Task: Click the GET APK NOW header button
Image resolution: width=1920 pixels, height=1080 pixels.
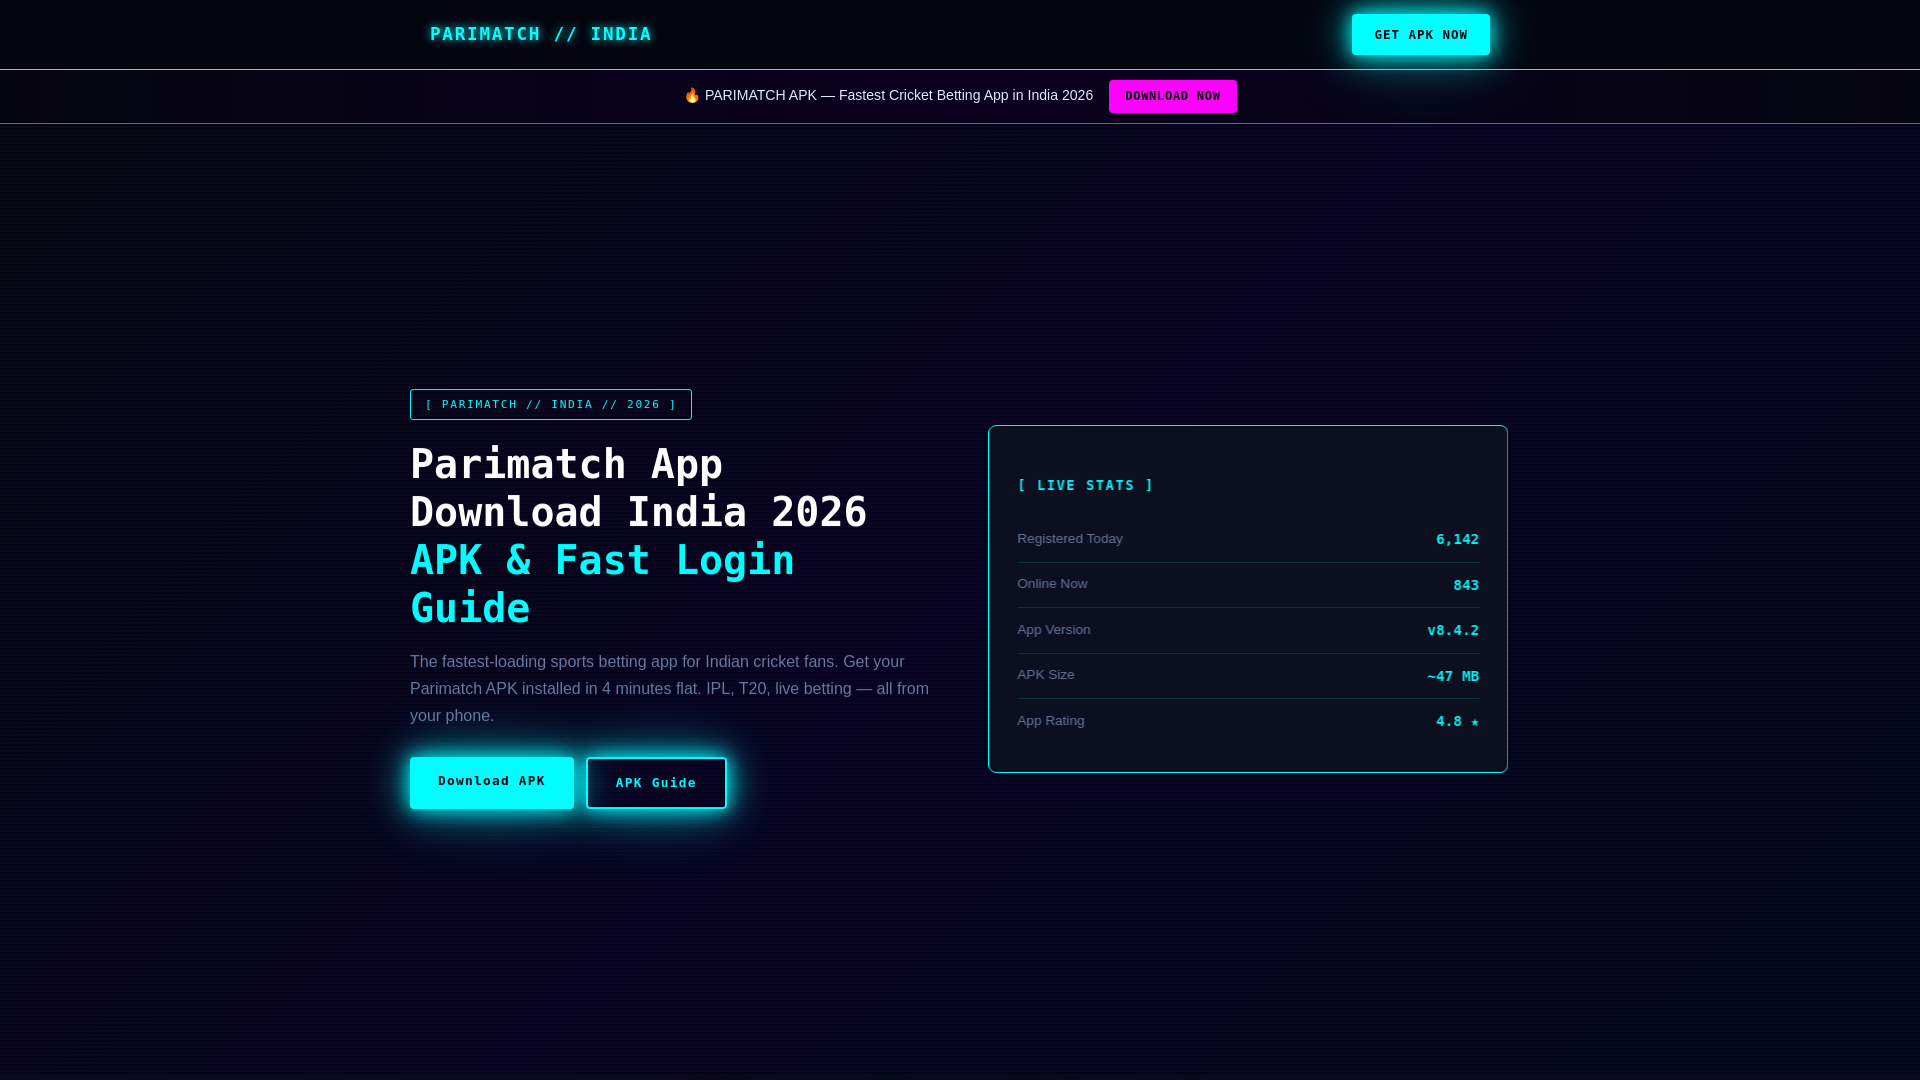Action: tap(1420, 35)
